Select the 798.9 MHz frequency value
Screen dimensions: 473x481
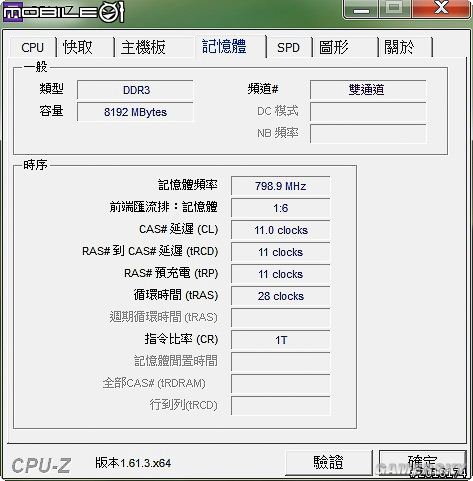[x=281, y=186]
